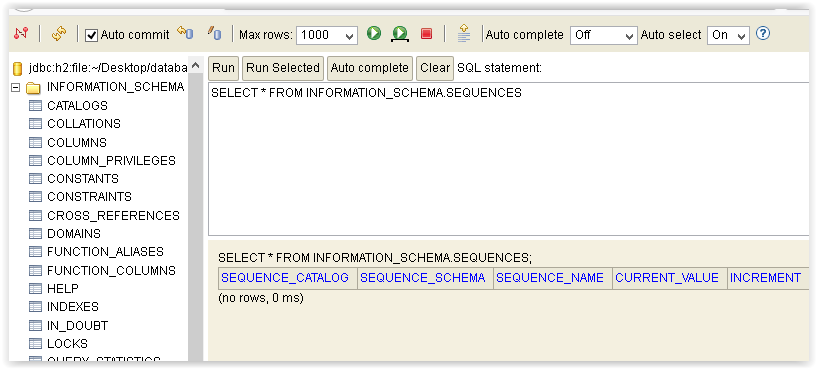Click the Command history icon

click(464, 33)
